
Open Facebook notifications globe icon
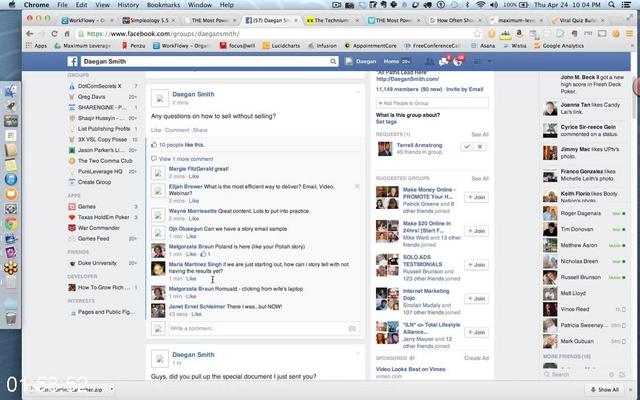point(458,62)
